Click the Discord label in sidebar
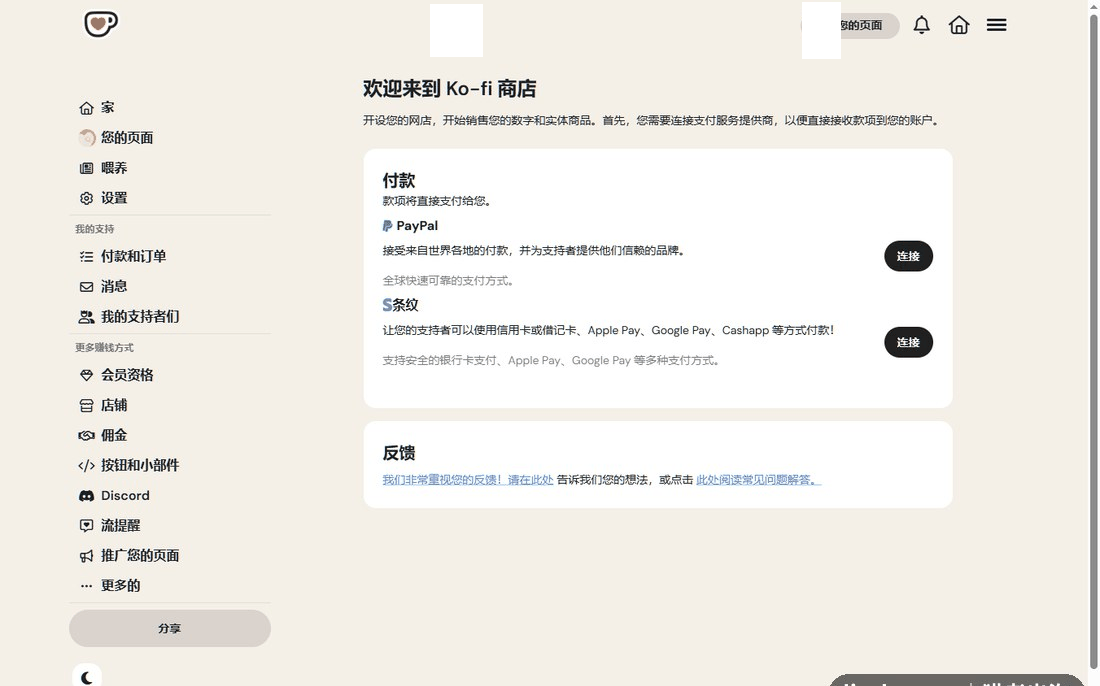This screenshot has width=1100, height=686. (125, 496)
